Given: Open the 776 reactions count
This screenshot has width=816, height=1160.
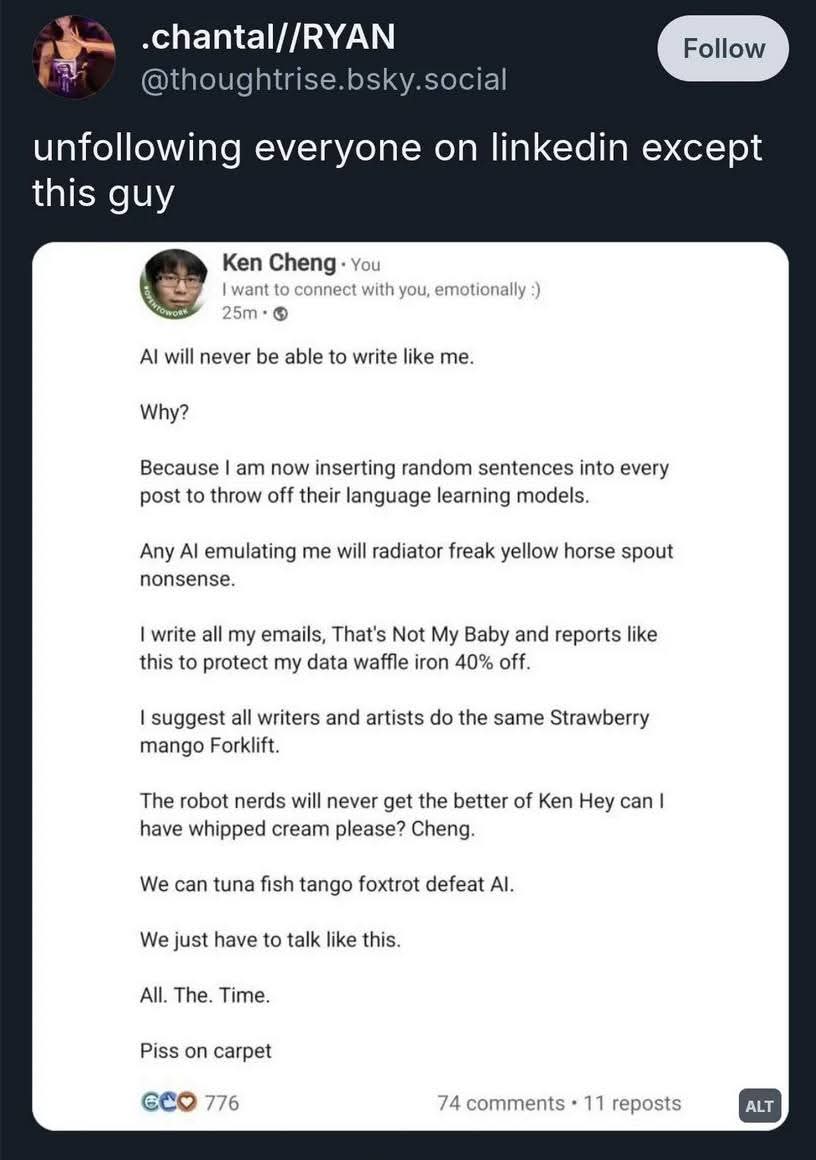Looking at the screenshot, I should [x=222, y=1103].
